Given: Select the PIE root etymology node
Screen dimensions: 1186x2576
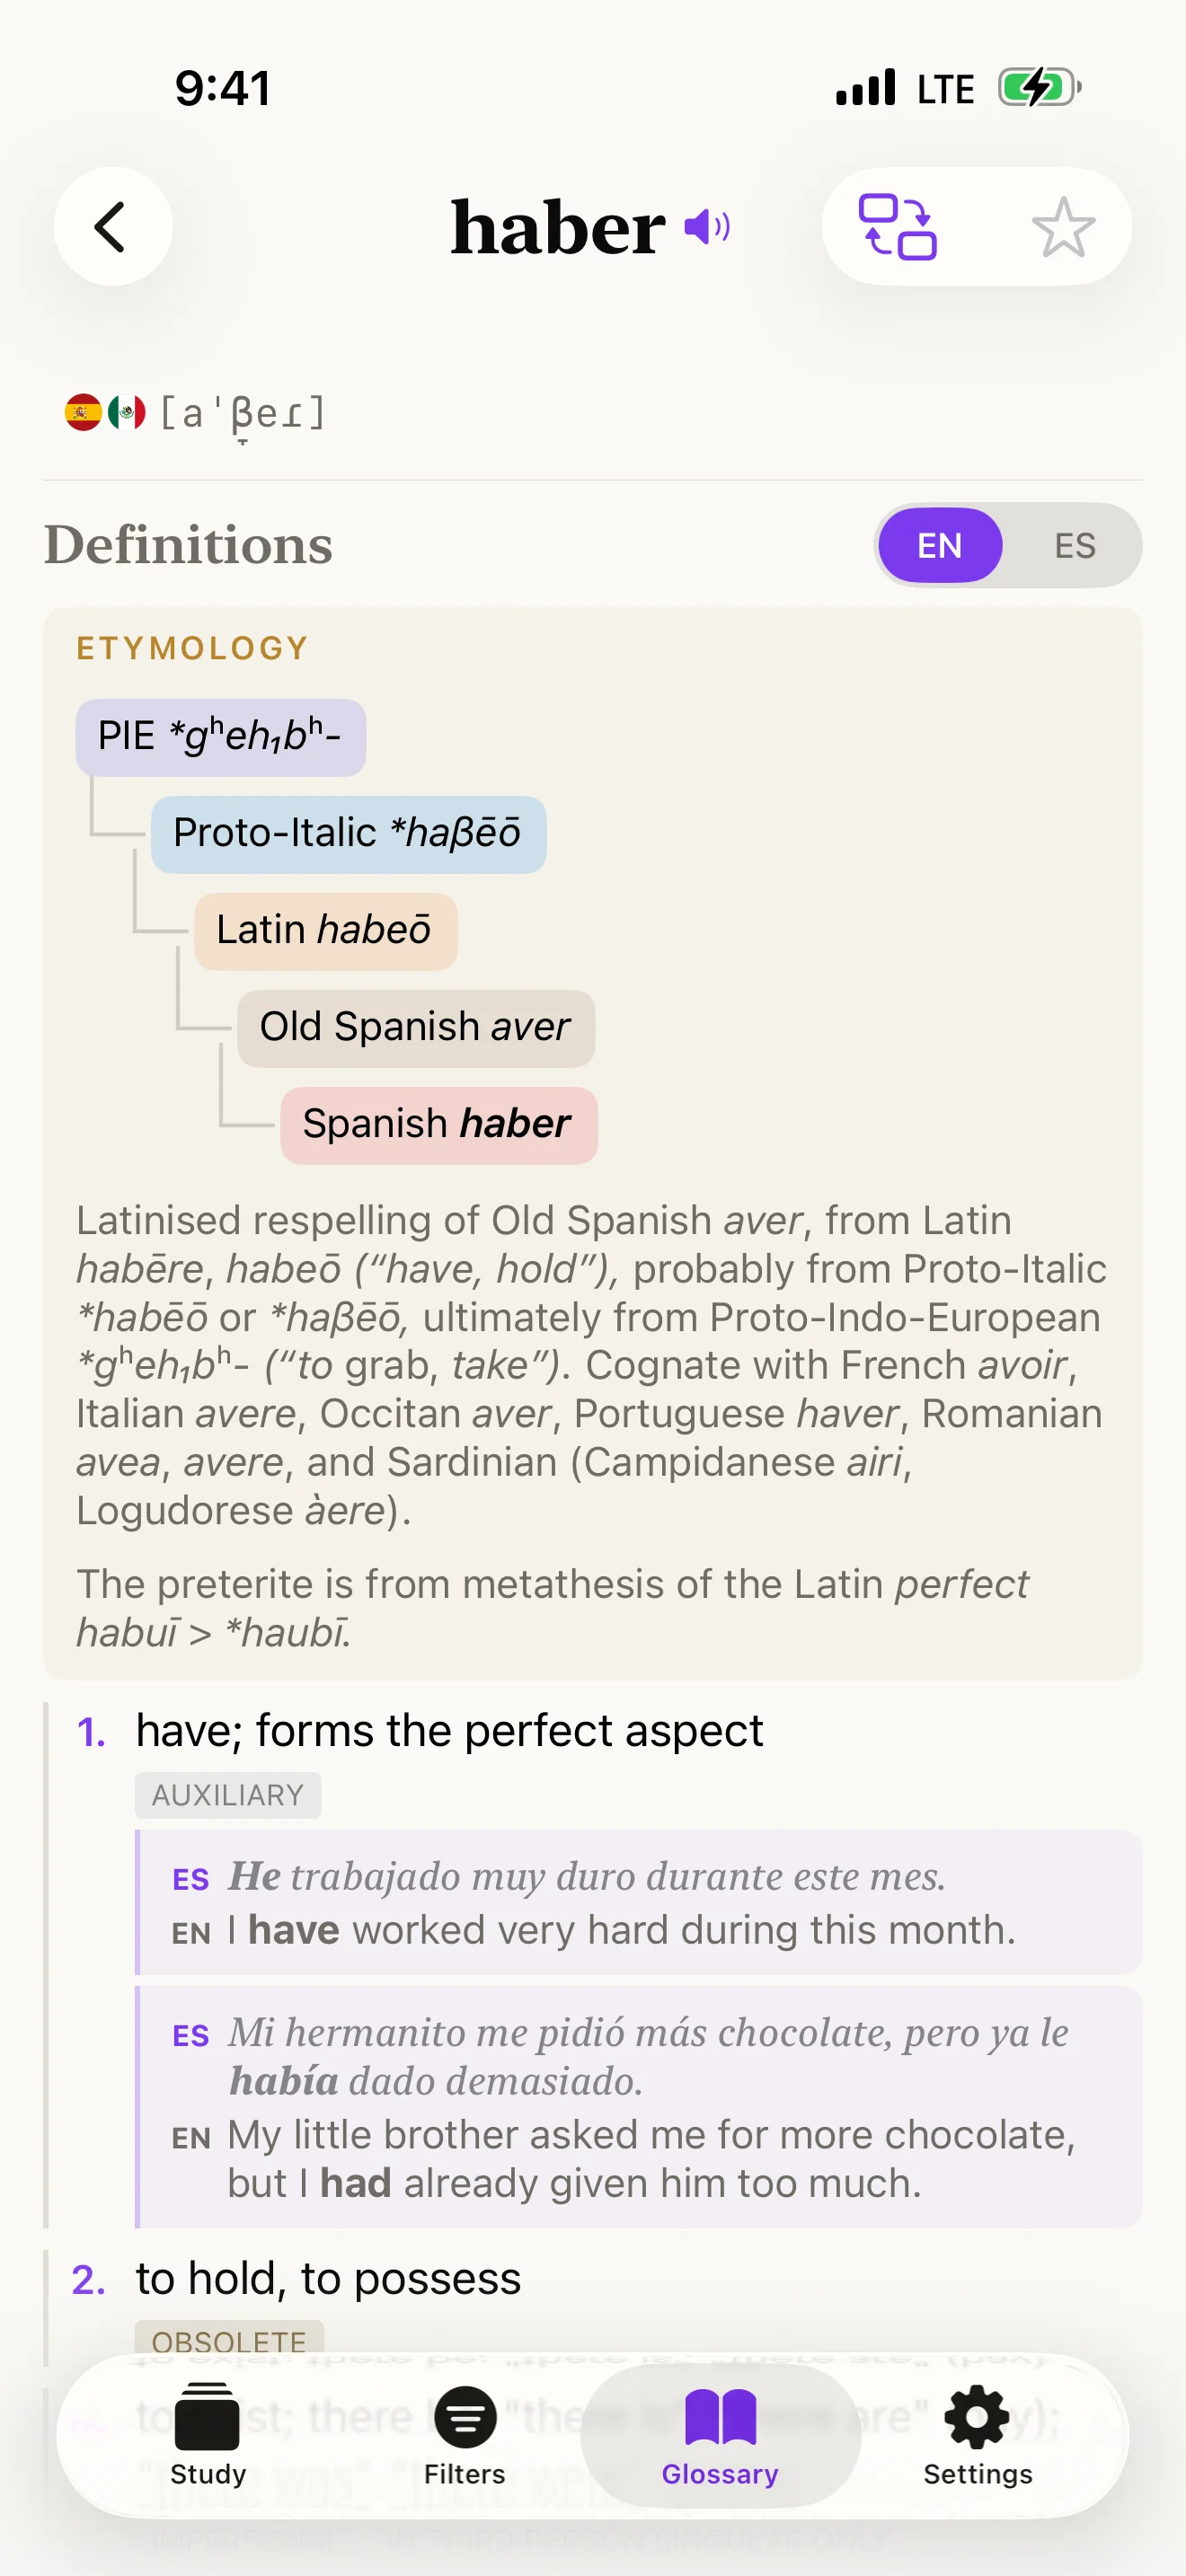Looking at the screenshot, I should 221,738.
